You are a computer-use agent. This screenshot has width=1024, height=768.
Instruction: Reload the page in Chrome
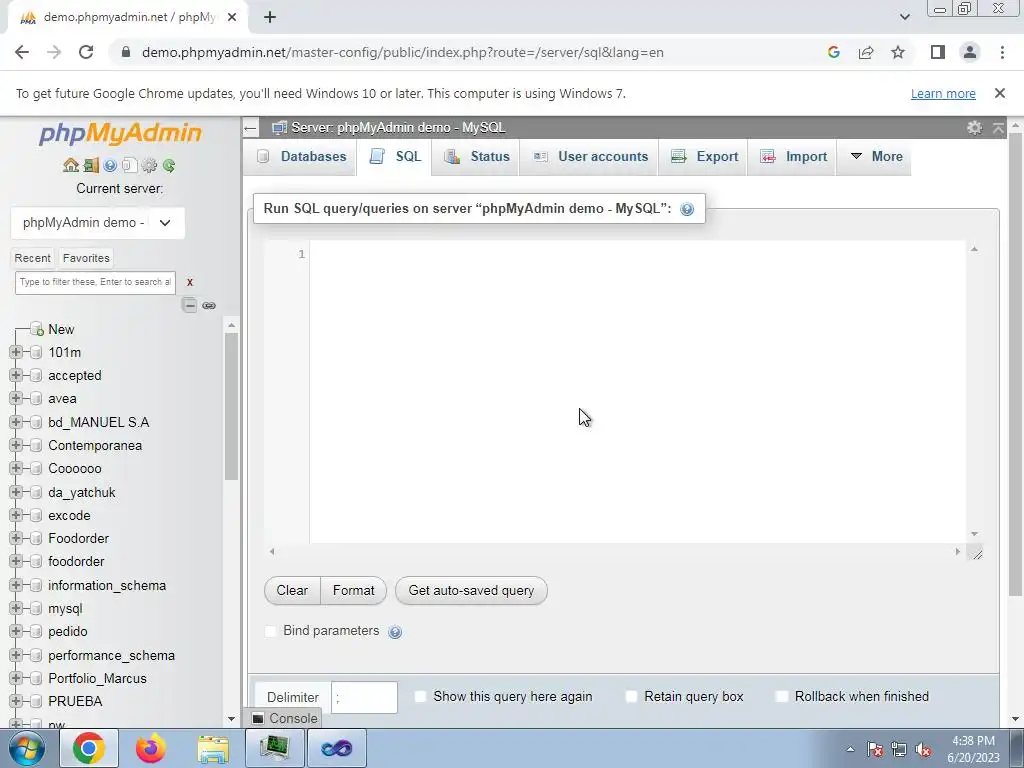pyautogui.click(x=86, y=52)
